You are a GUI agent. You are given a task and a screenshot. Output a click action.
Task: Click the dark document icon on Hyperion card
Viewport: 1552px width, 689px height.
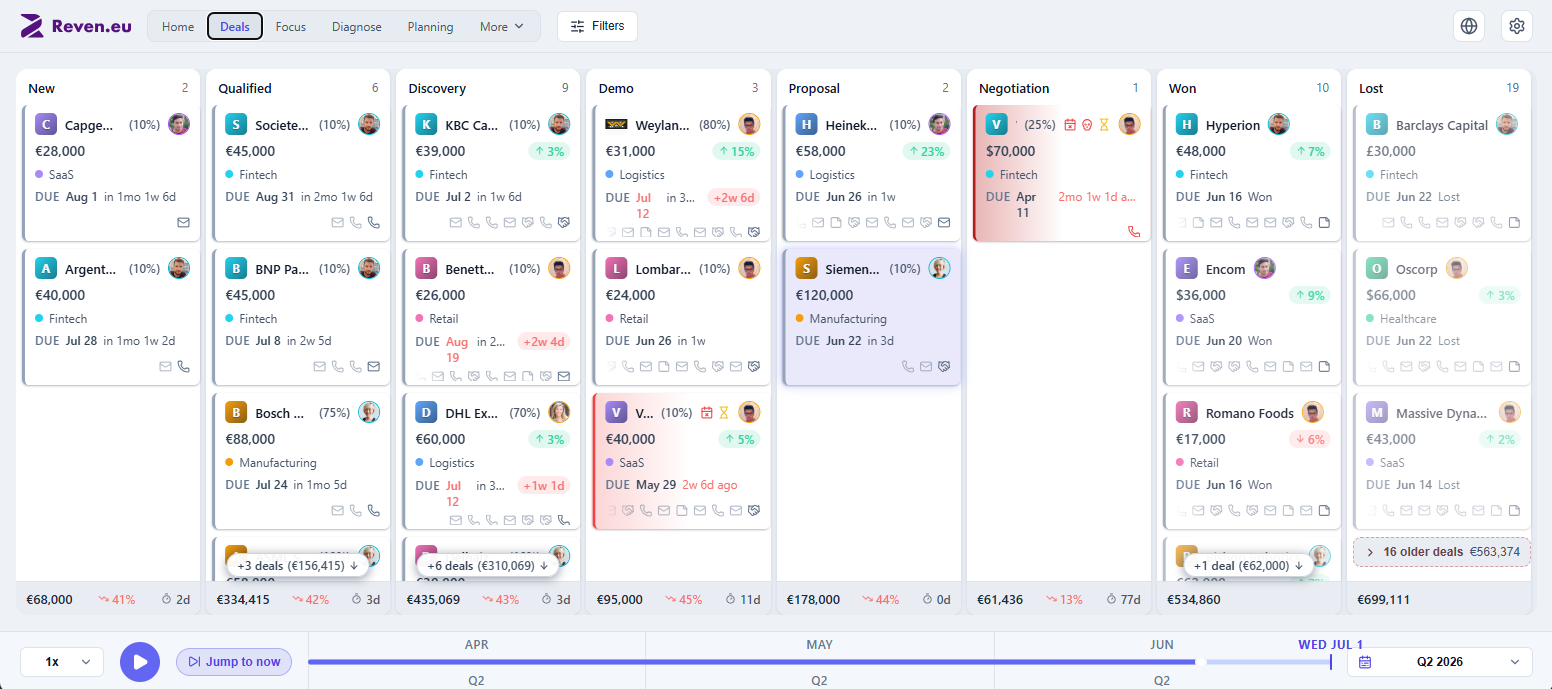[x=1323, y=222]
